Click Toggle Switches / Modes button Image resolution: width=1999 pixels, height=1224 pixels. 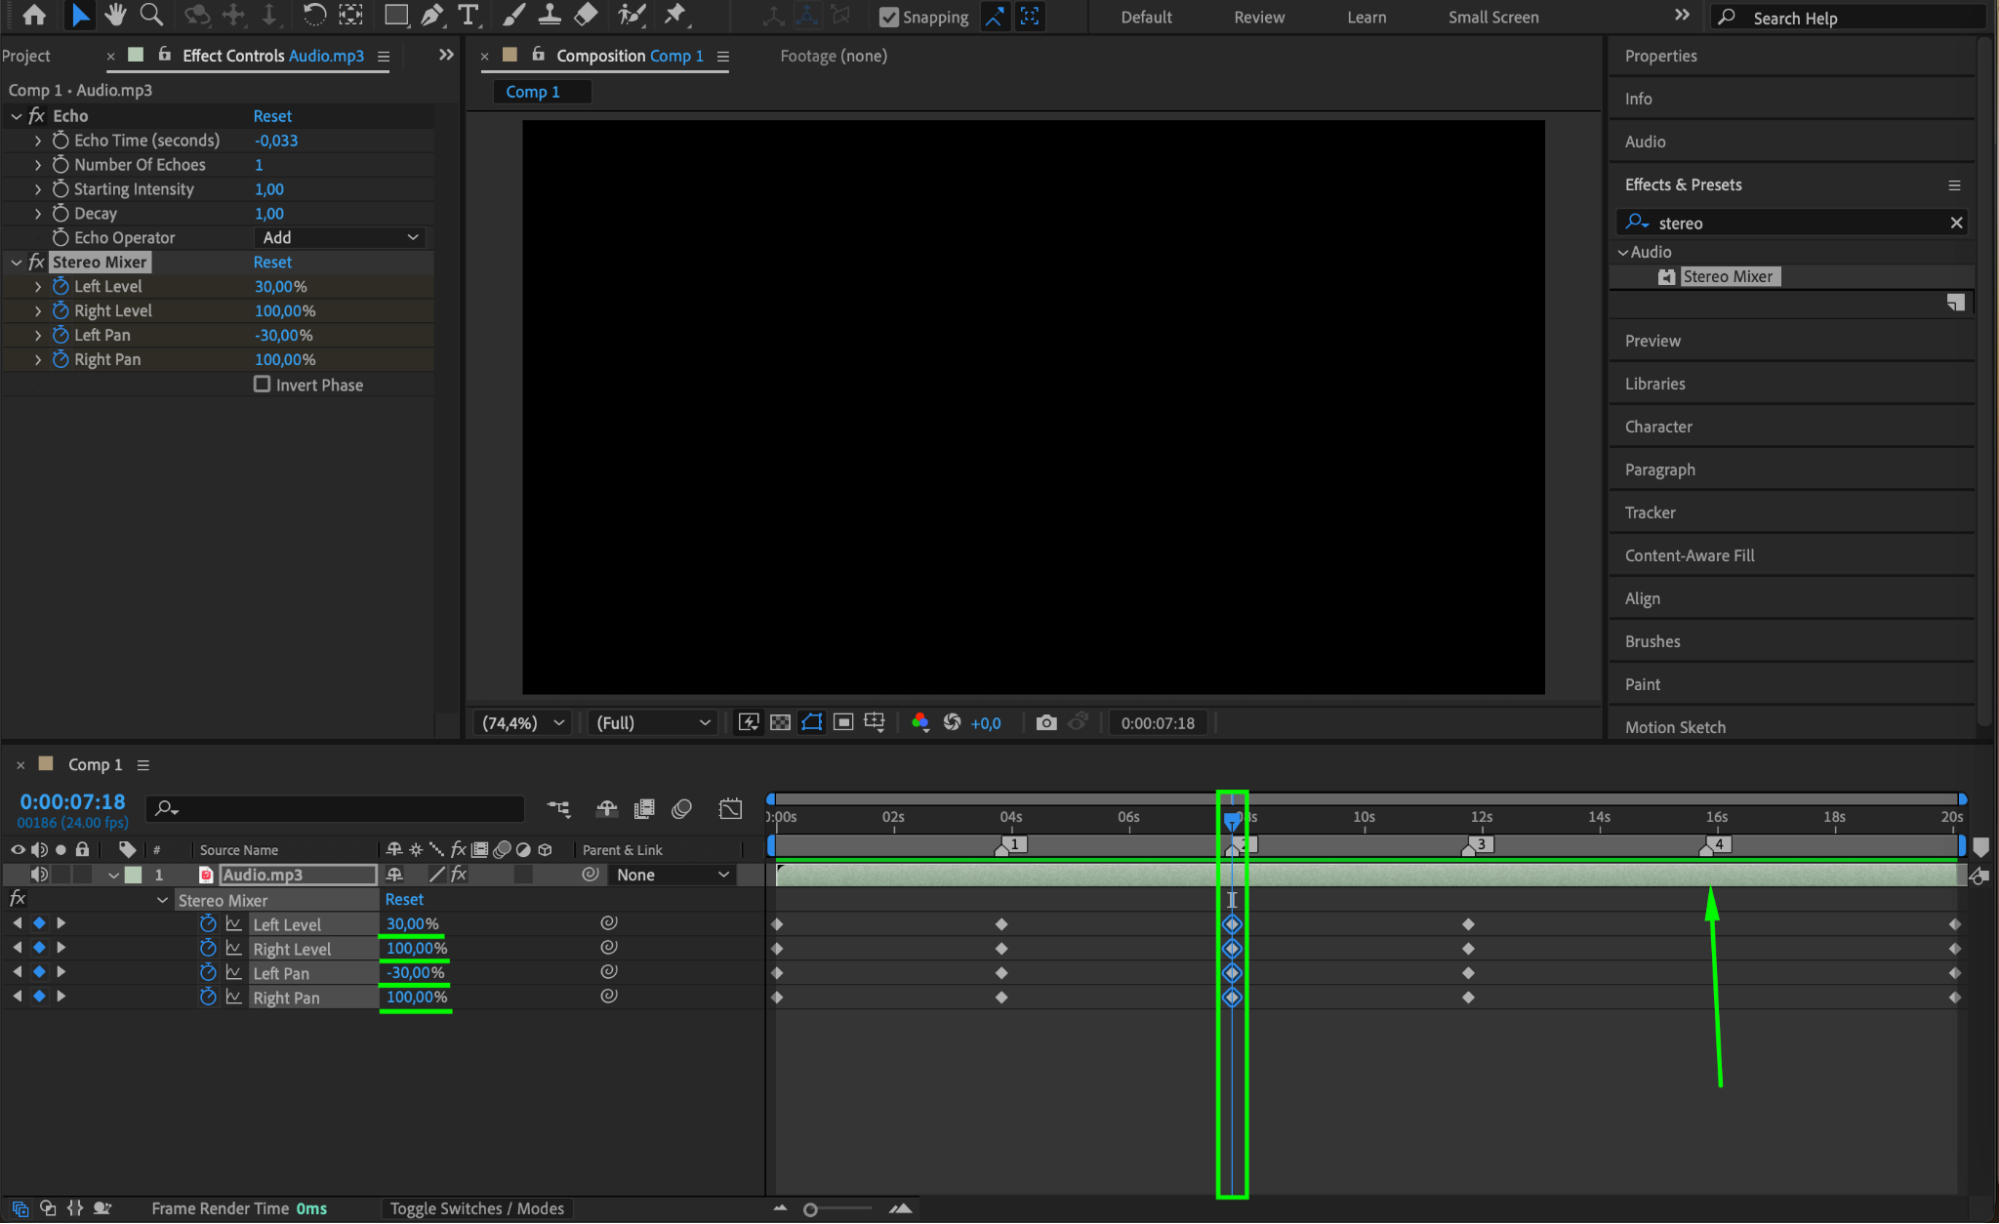[x=477, y=1208]
